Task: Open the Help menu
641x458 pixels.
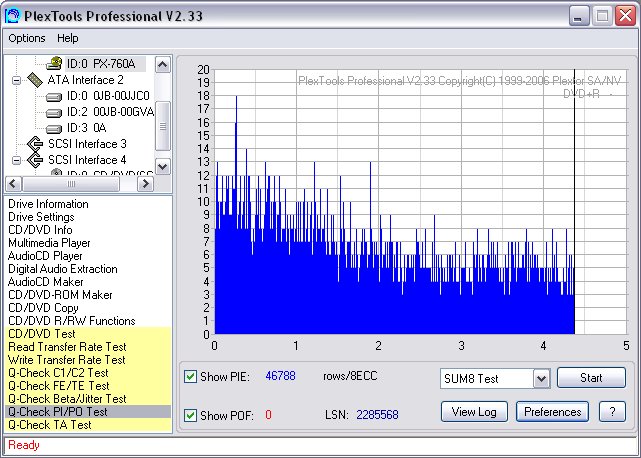Action: pyautogui.click(x=67, y=38)
